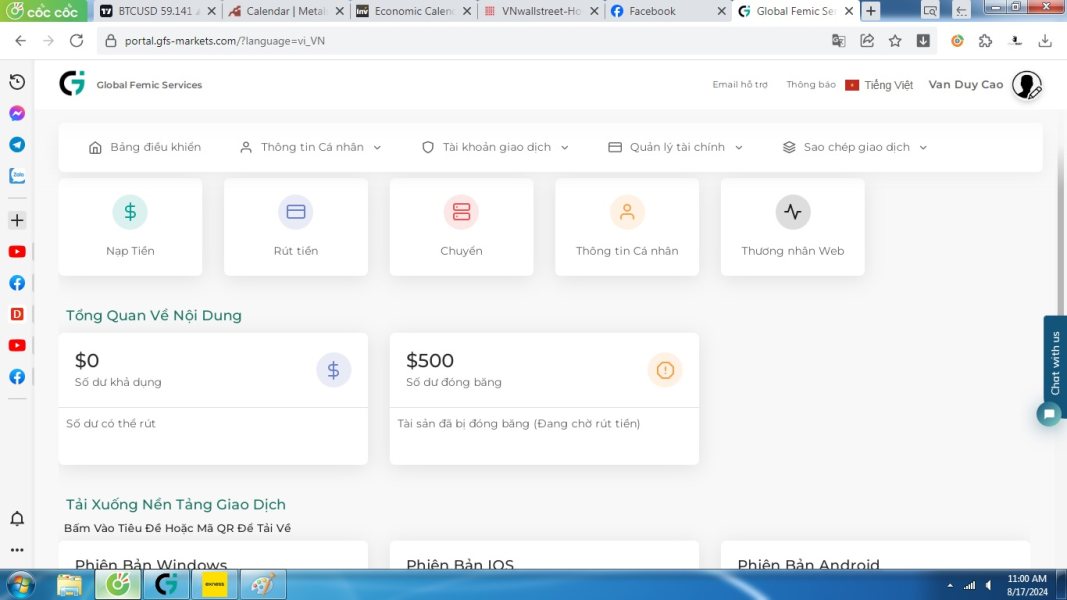Expand the Thông tin Cá nhân menu

(x=311, y=147)
